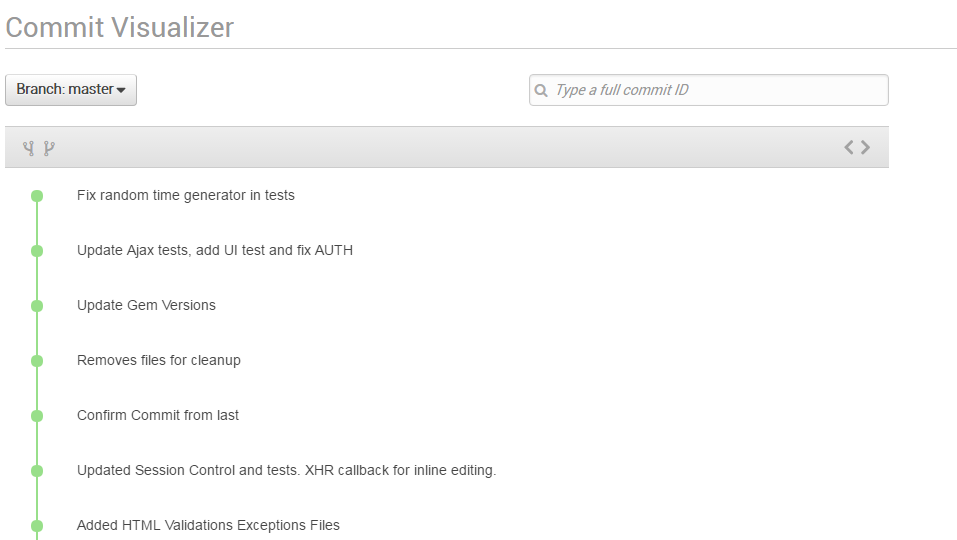Select the green node for 'Fix random time generator'
This screenshot has width=957, height=540.
[37, 196]
